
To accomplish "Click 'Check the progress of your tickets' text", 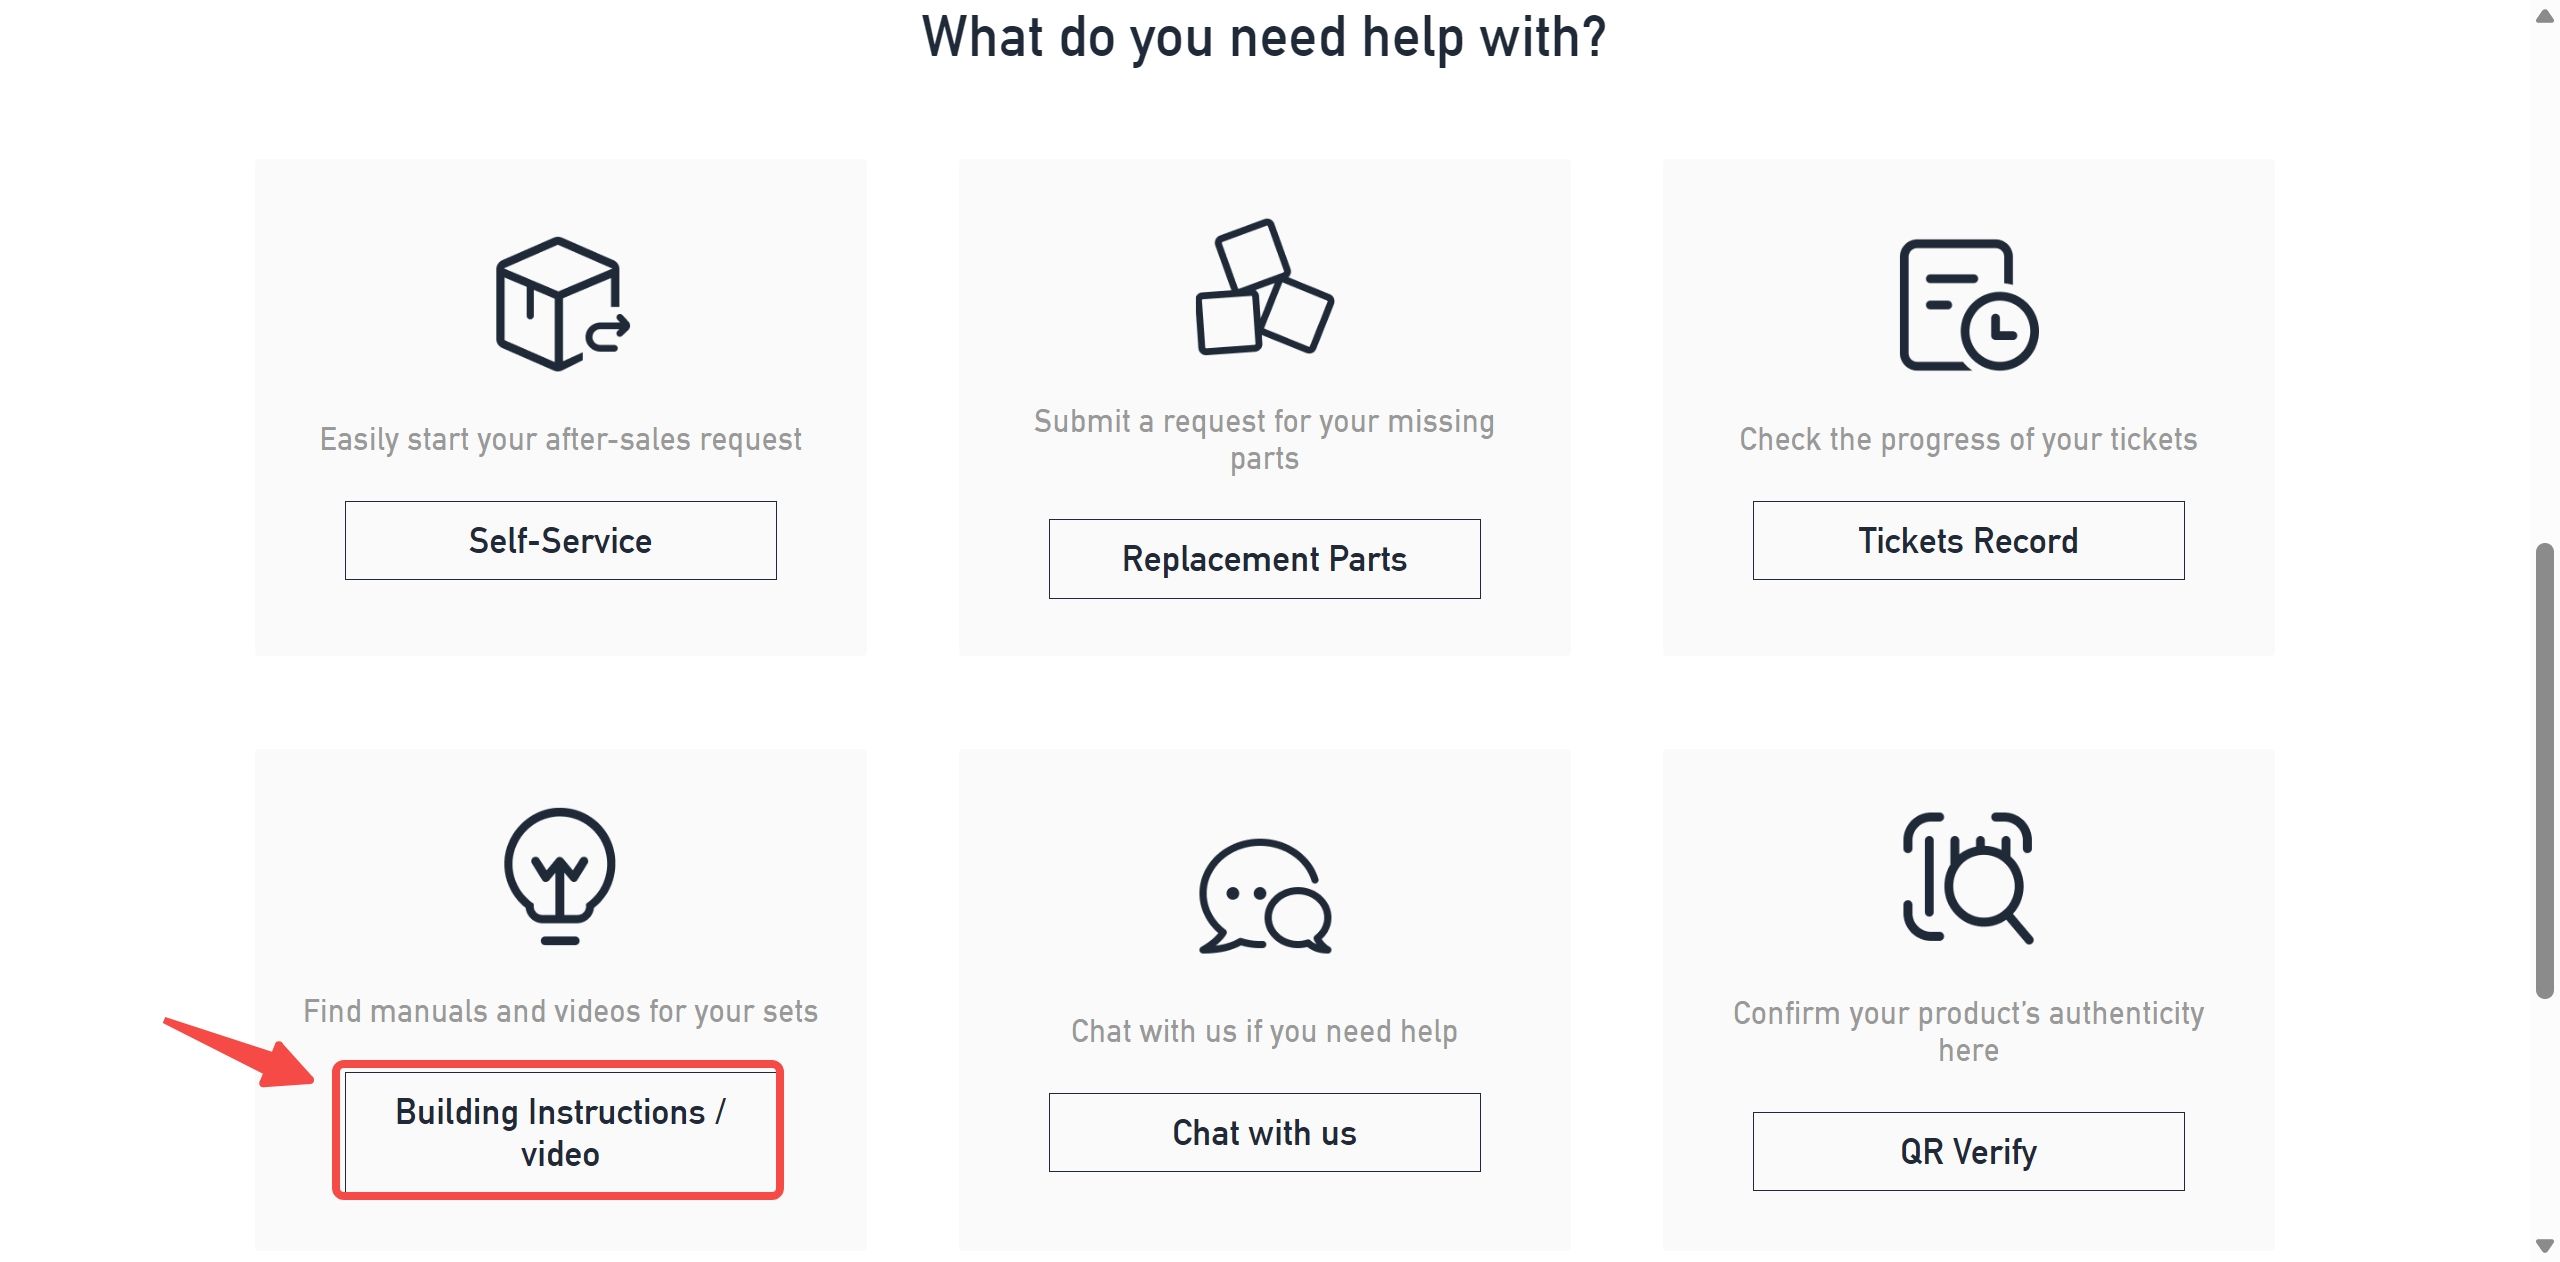I will [x=1968, y=440].
